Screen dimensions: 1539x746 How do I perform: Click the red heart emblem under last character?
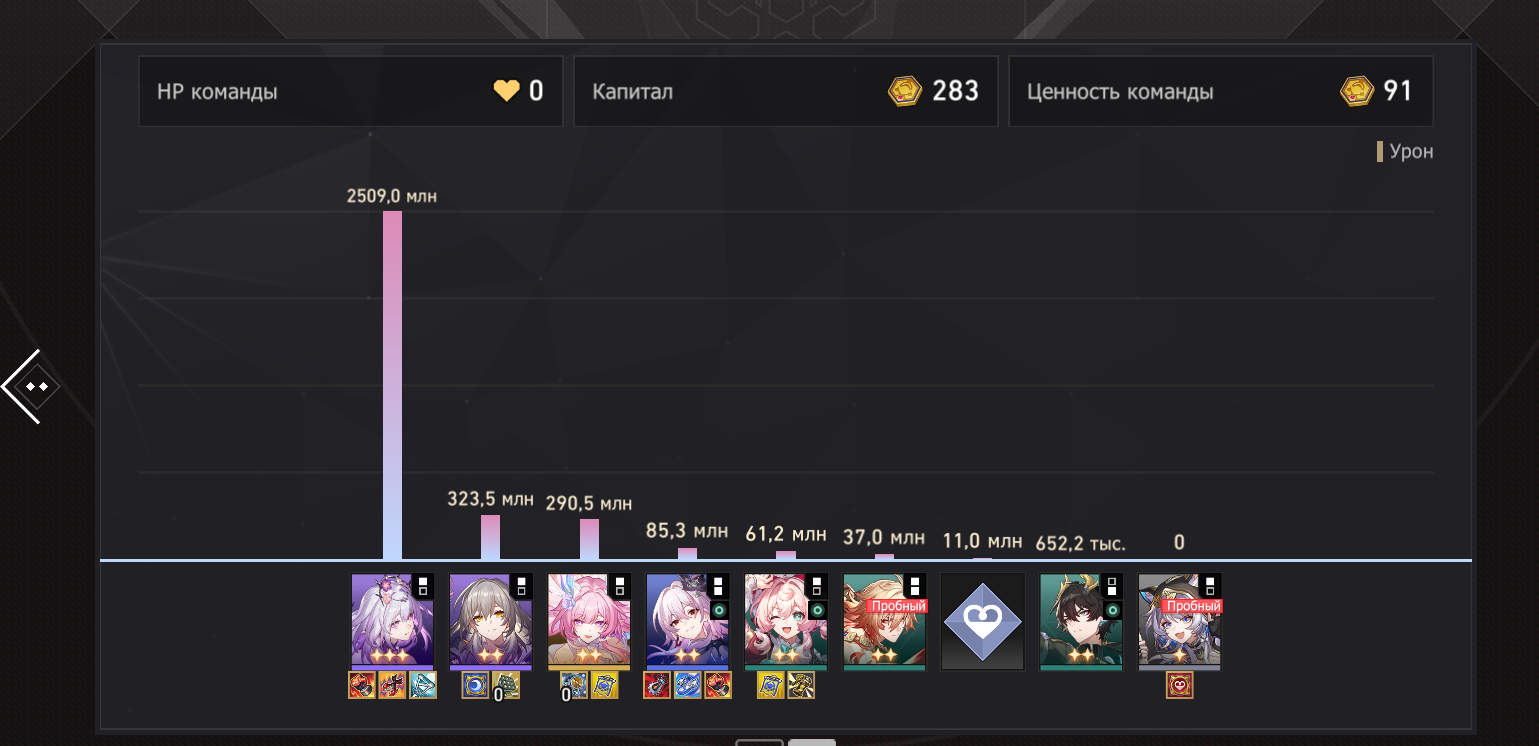[x=1180, y=685]
